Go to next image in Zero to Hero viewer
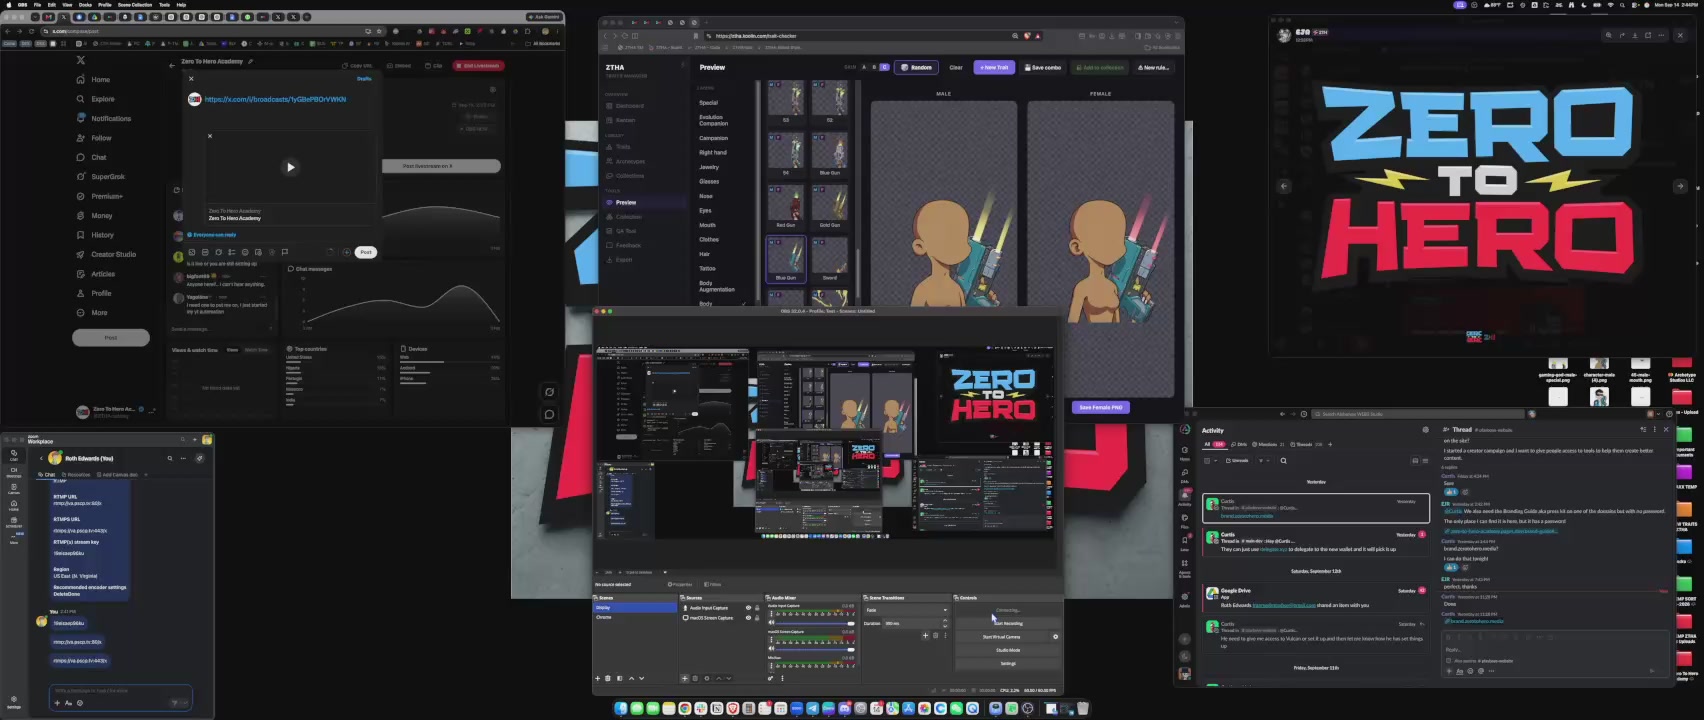Screen dimensions: 1704x720 click(x=1680, y=186)
